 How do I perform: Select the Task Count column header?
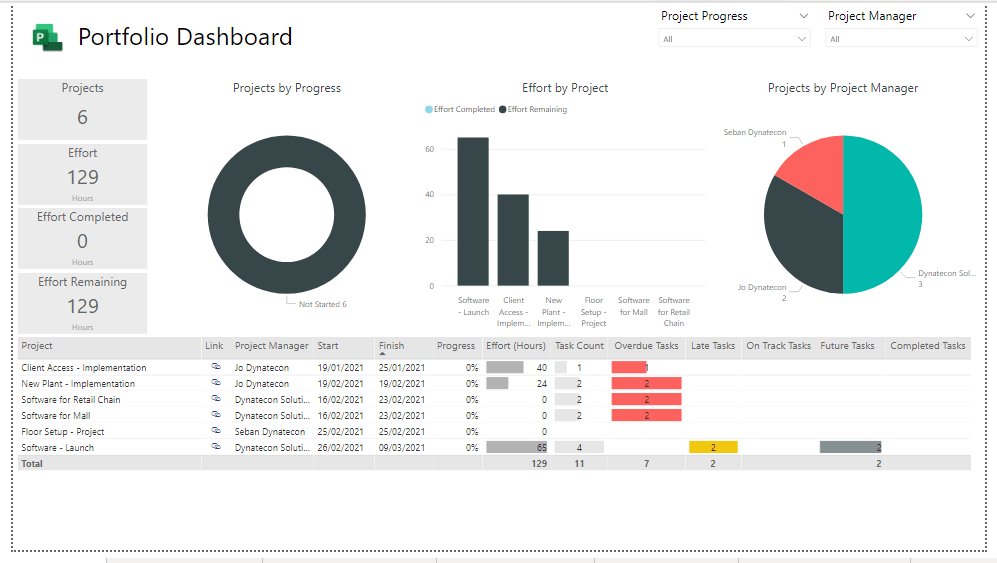point(579,346)
